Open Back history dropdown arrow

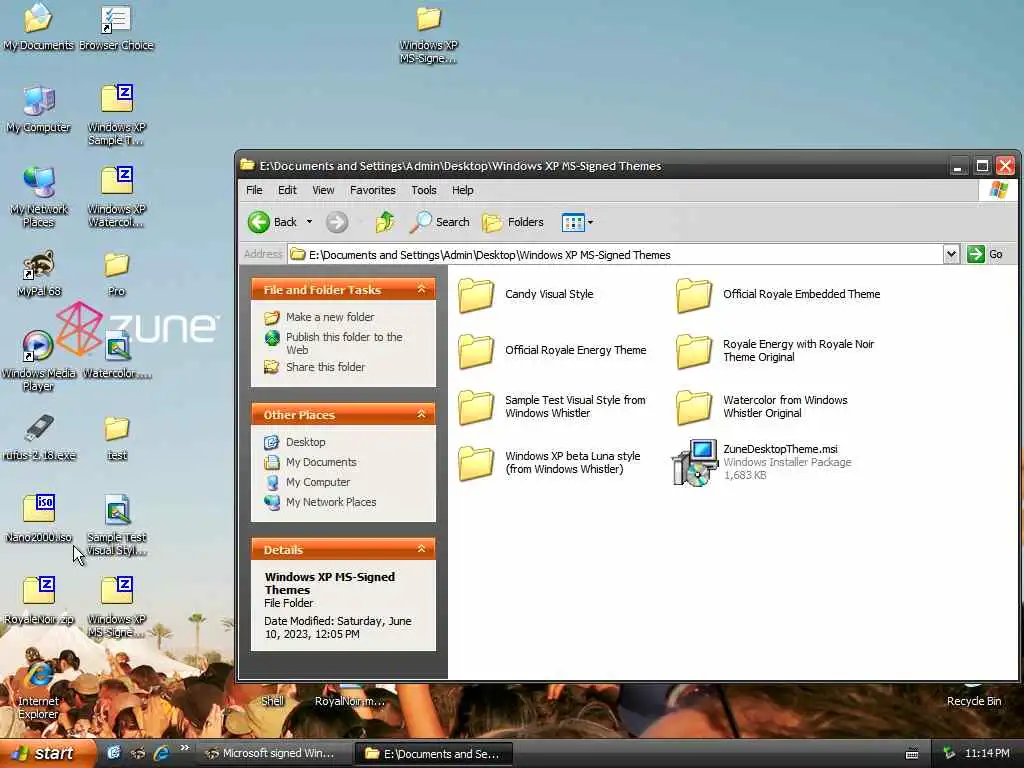[310, 222]
